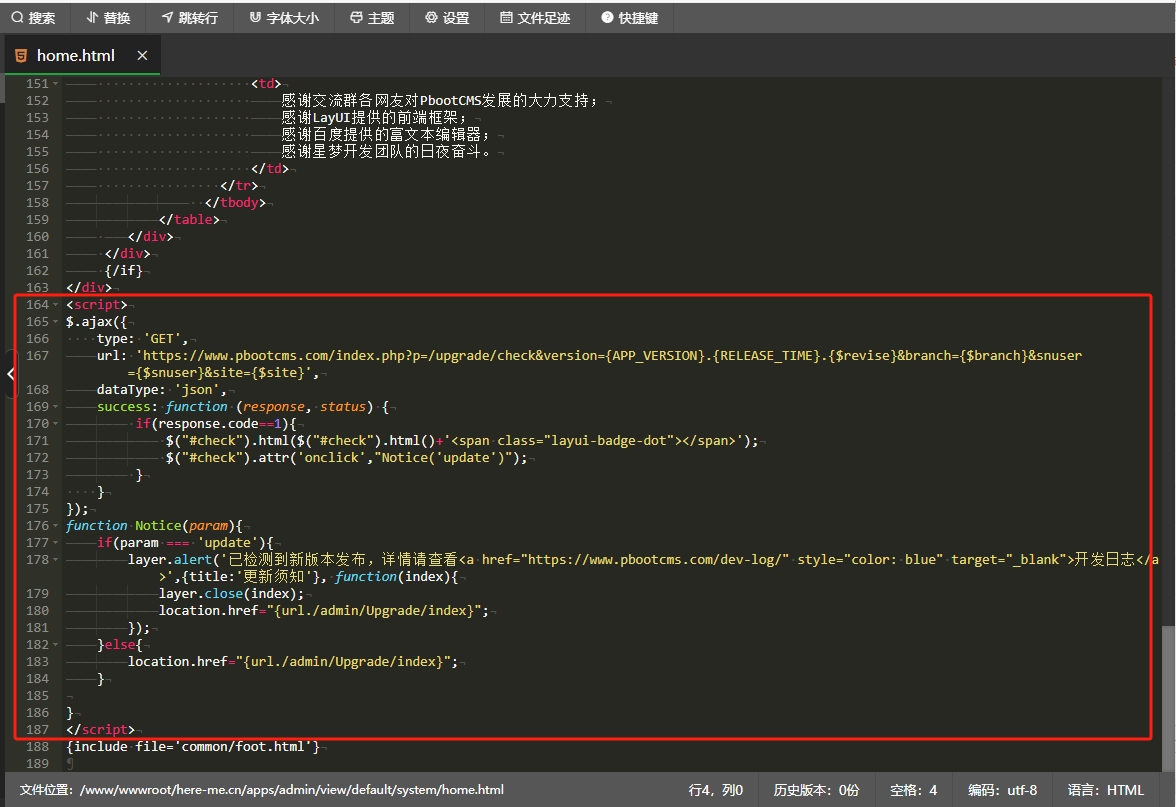Collapse success function fold at line 169
The height and width of the screenshot is (807, 1176).
[x=56, y=406]
